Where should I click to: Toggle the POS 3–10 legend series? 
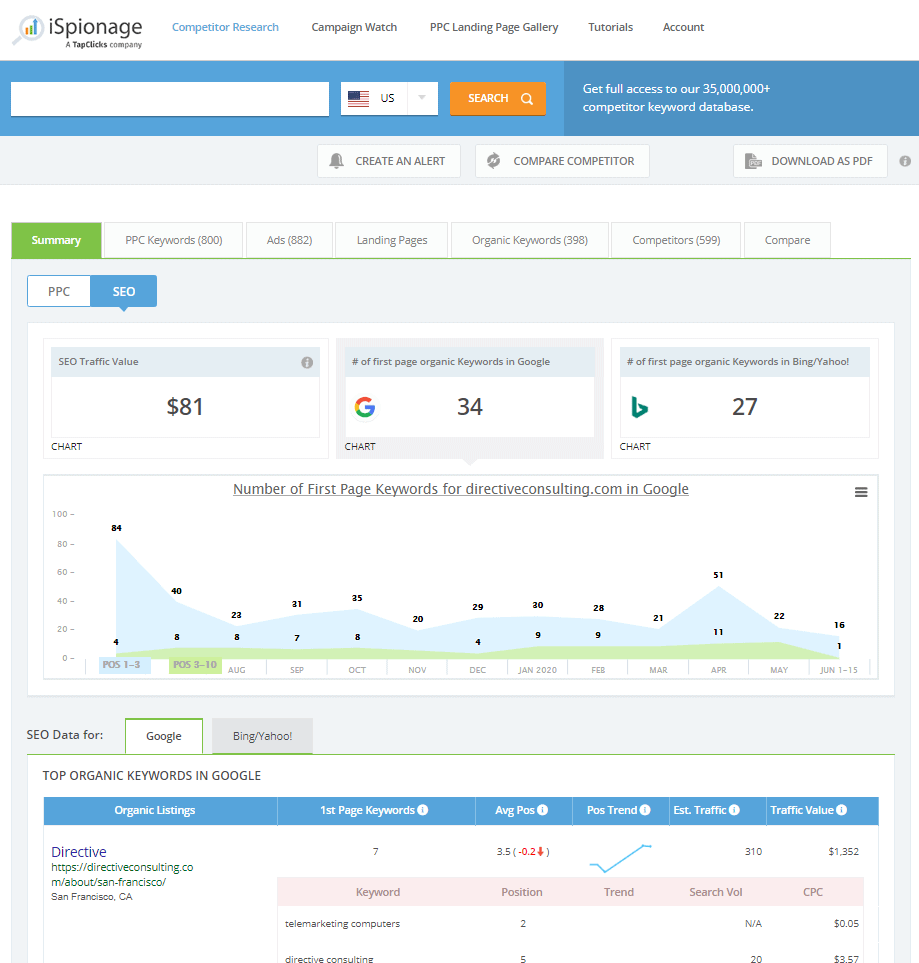(x=195, y=665)
